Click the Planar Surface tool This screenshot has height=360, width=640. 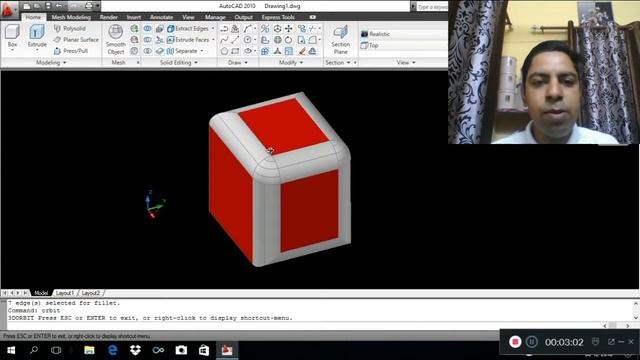pos(76,40)
